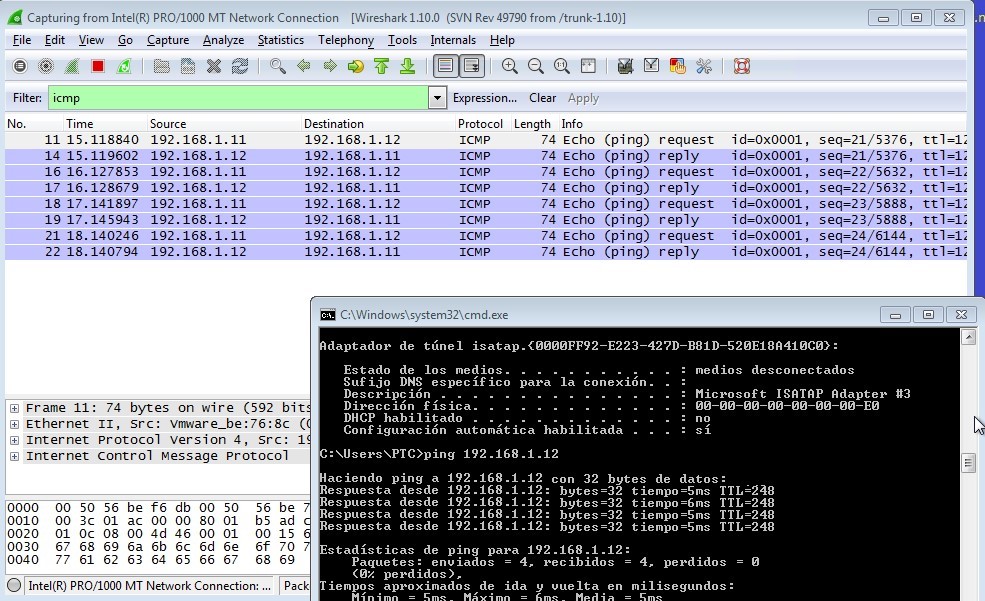
Task: Toggle packet list colorization
Action: click(445, 66)
